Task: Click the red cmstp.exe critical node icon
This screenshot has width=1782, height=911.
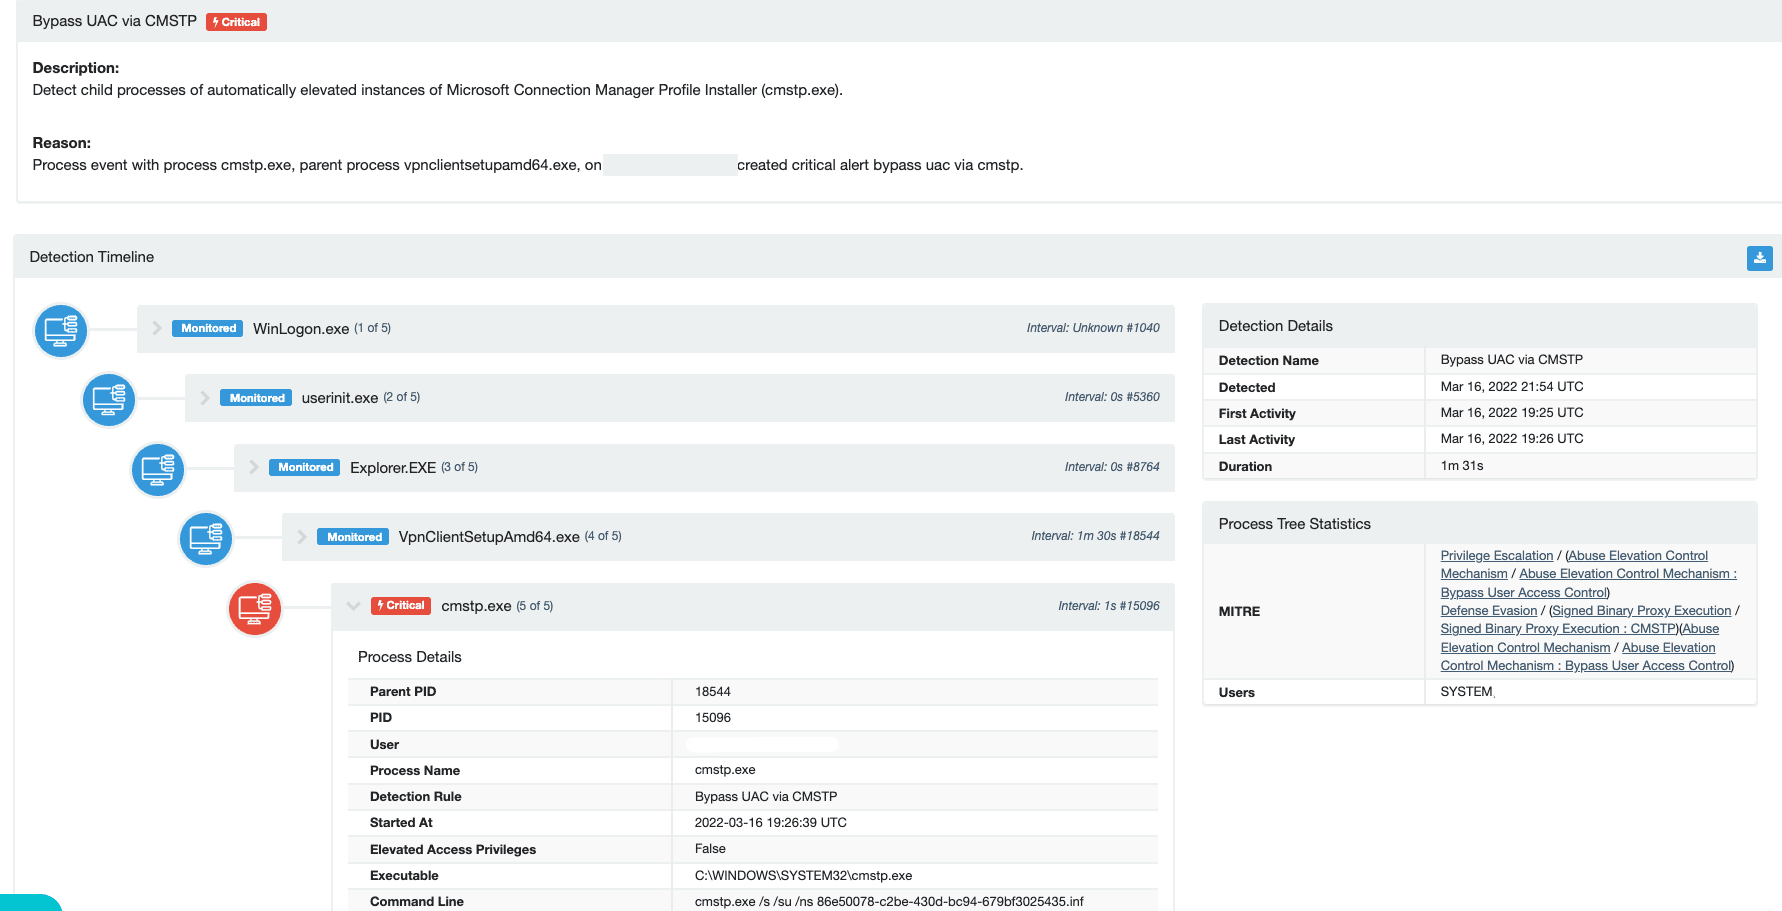Action: 255,609
